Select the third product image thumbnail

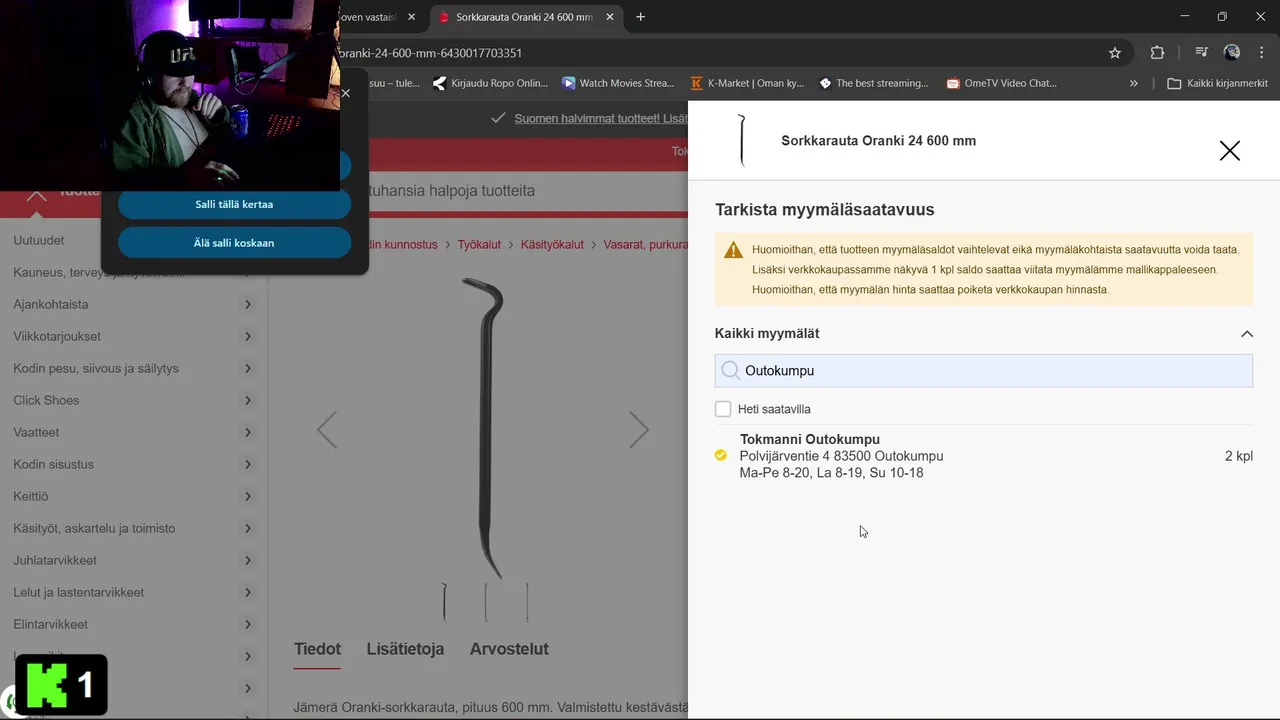(x=527, y=602)
